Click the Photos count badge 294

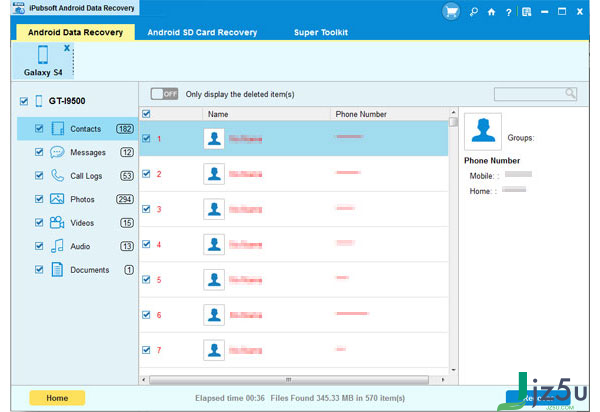pyautogui.click(x=125, y=199)
